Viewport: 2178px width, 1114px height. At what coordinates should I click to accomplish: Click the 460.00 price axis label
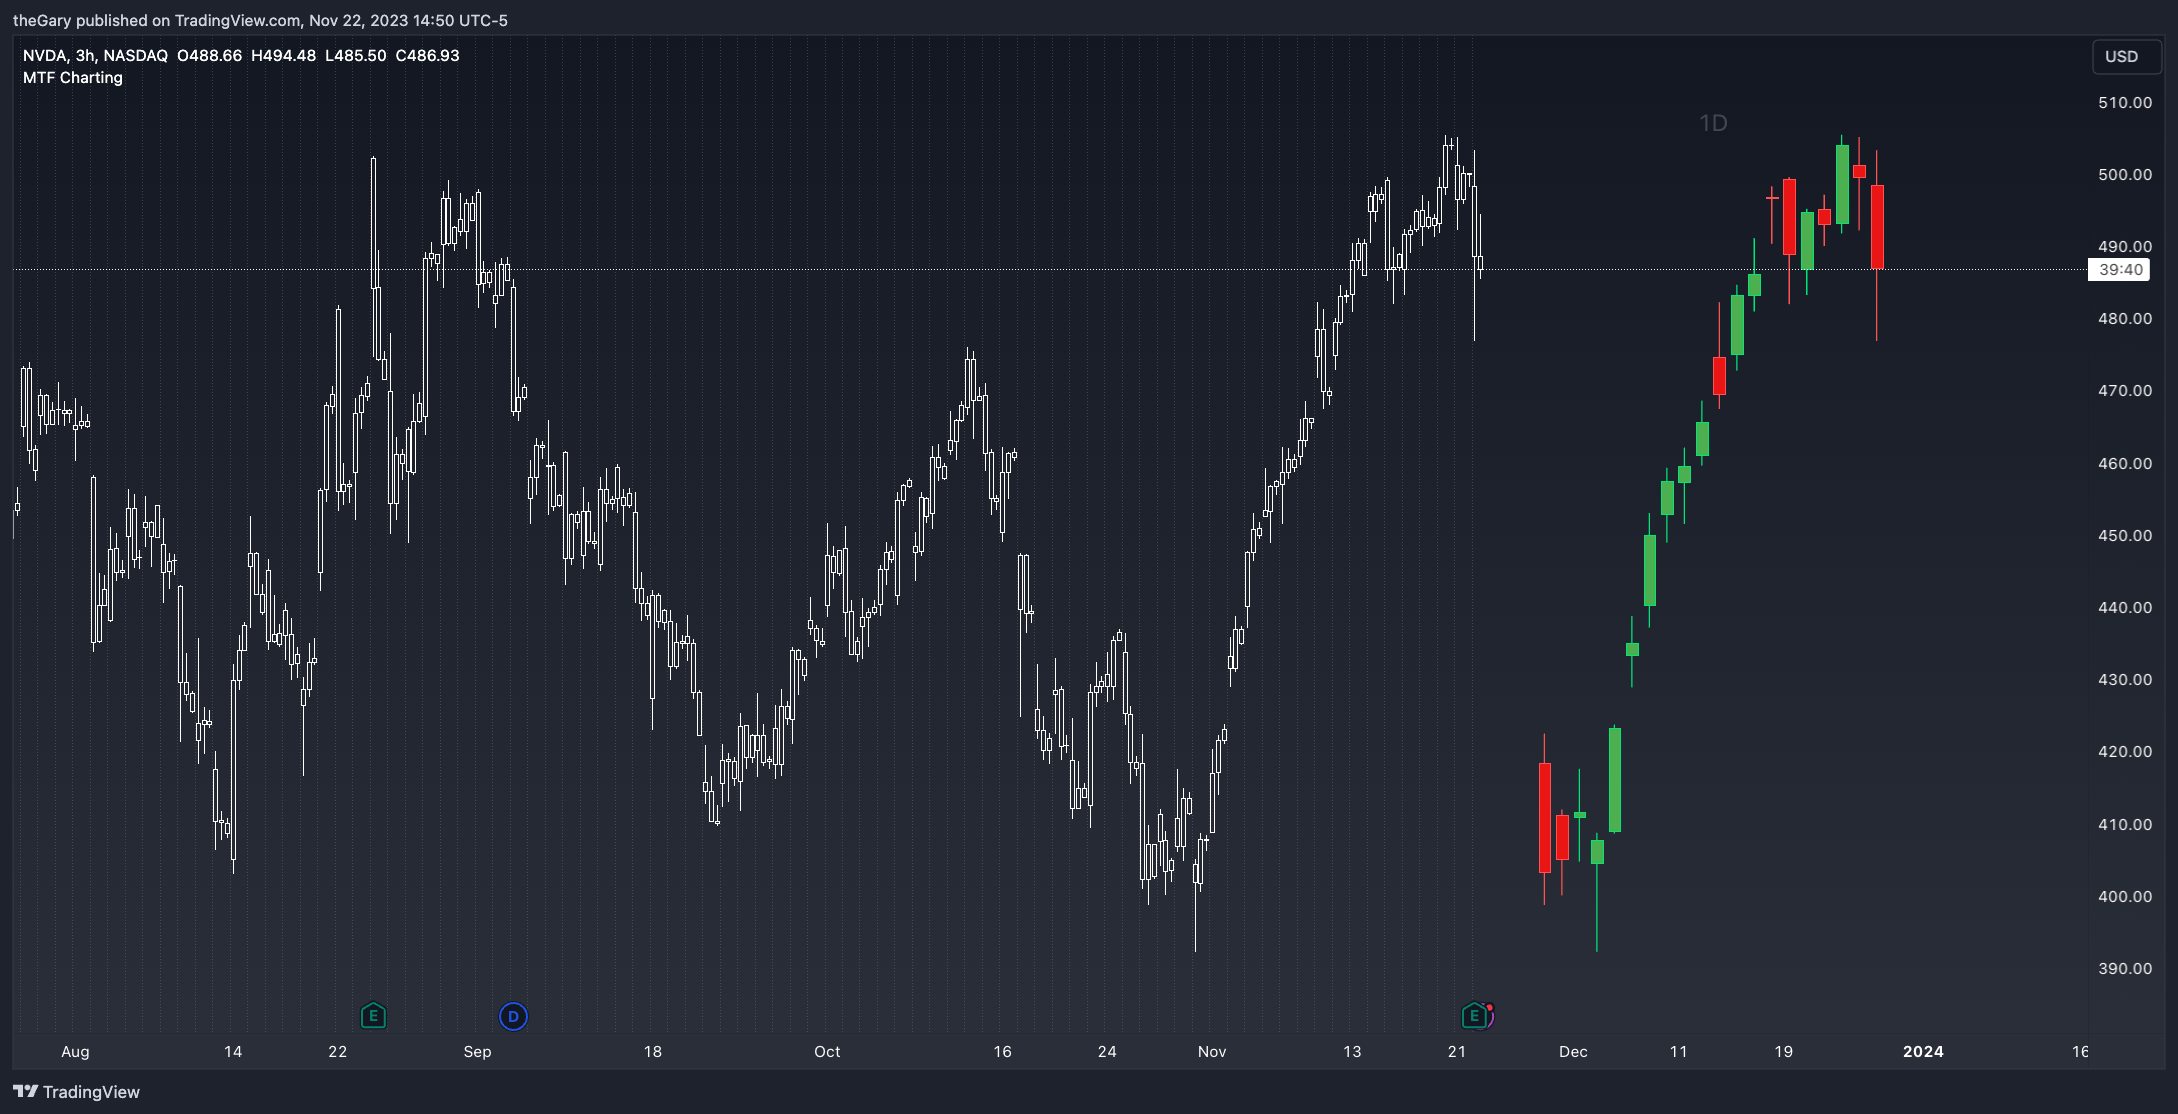[x=2125, y=464]
